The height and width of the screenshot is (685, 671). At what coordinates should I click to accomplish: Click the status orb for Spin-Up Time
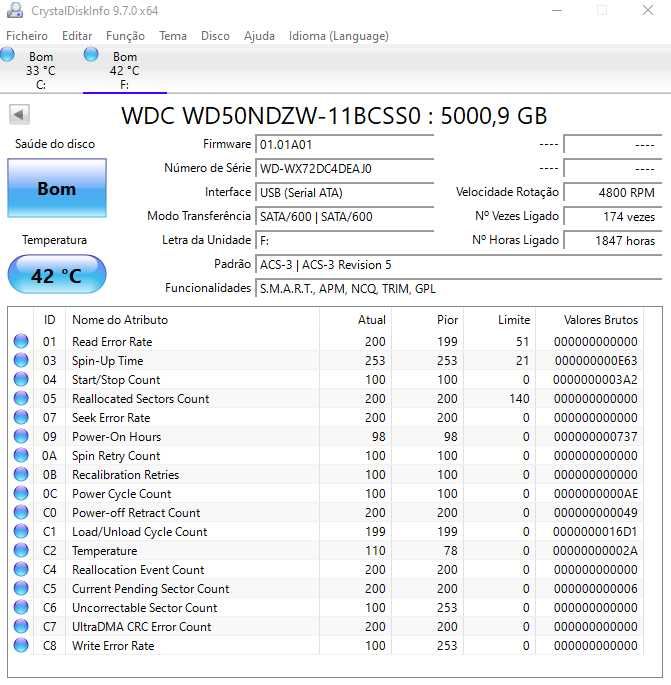click(21, 360)
